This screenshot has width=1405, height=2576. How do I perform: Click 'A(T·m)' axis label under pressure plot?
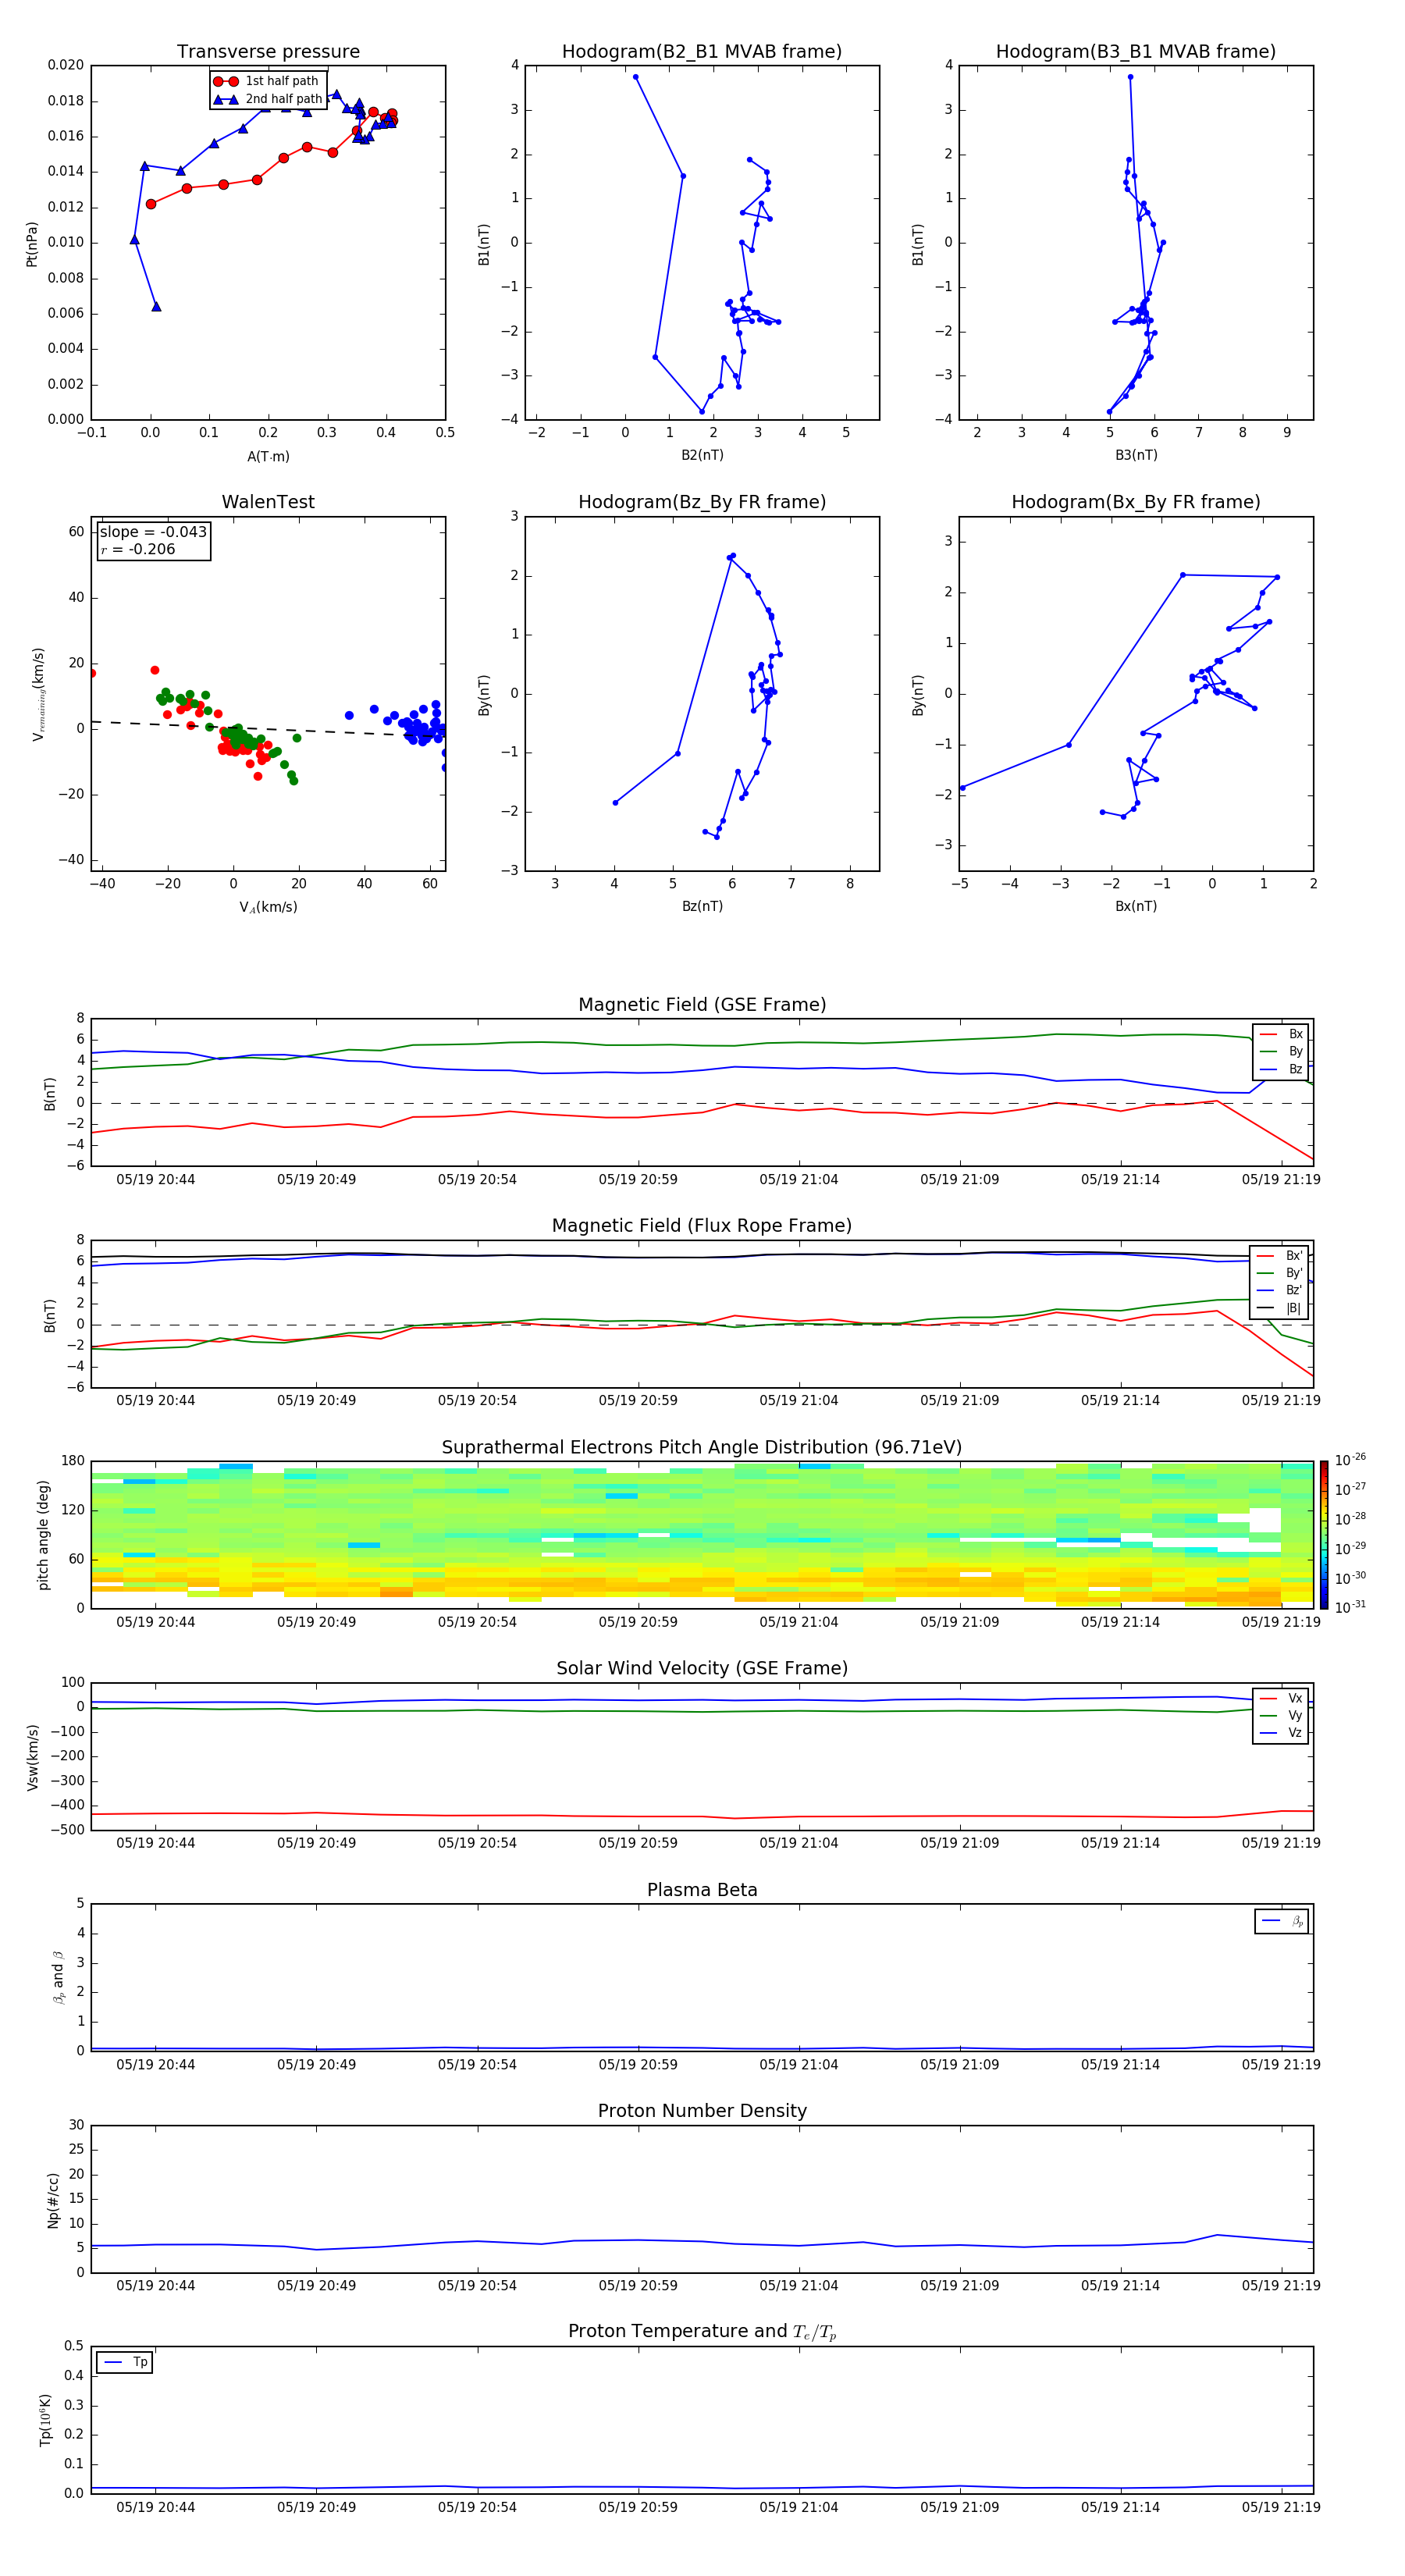click(x=268, y=456)
